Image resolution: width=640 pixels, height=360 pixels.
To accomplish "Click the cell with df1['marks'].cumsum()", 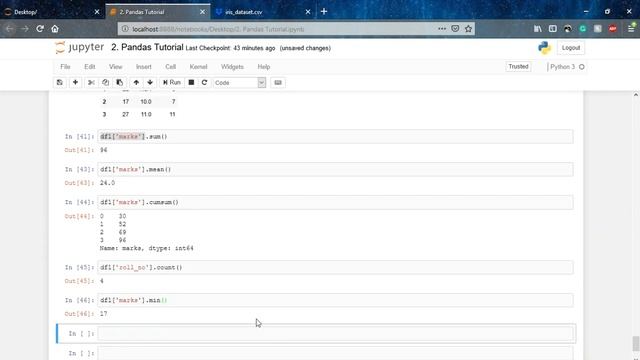I will point(335,202).
